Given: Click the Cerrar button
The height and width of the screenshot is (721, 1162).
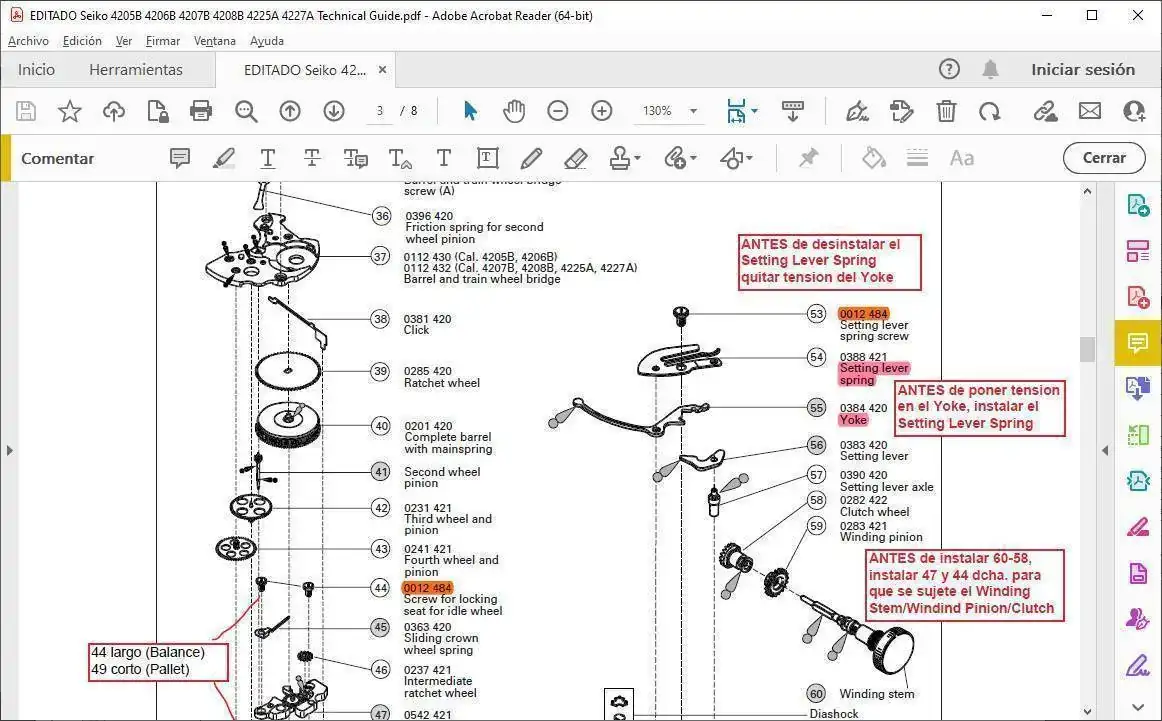Looking at the screenshot, I should [x=1103, y=158].
